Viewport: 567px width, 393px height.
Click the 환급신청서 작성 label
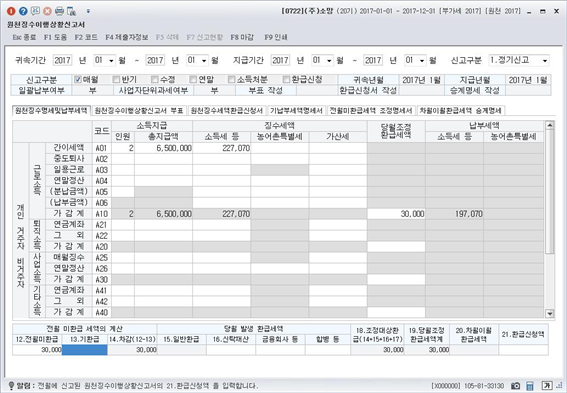click(368, 90)
